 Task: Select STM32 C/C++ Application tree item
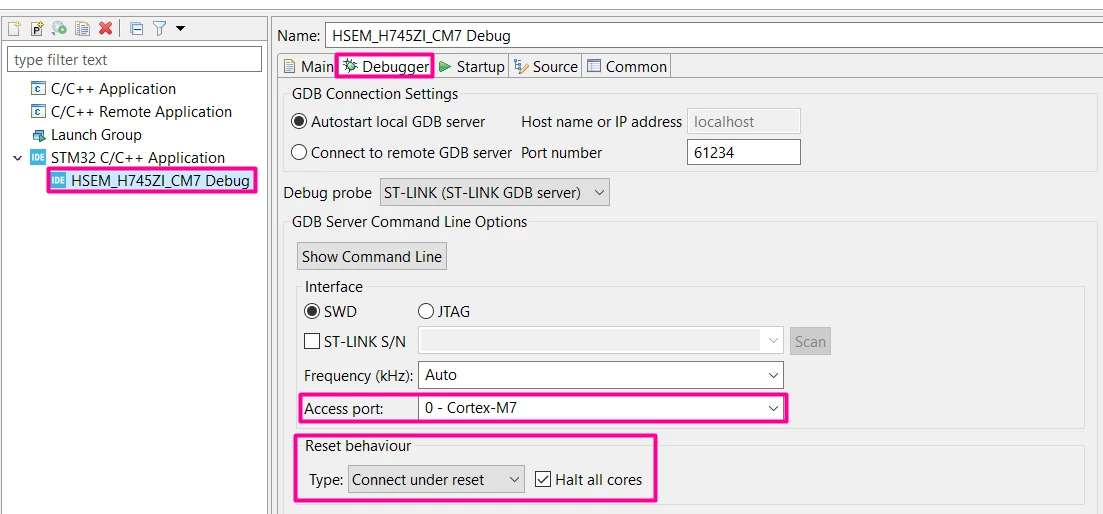tap(138, 158)
